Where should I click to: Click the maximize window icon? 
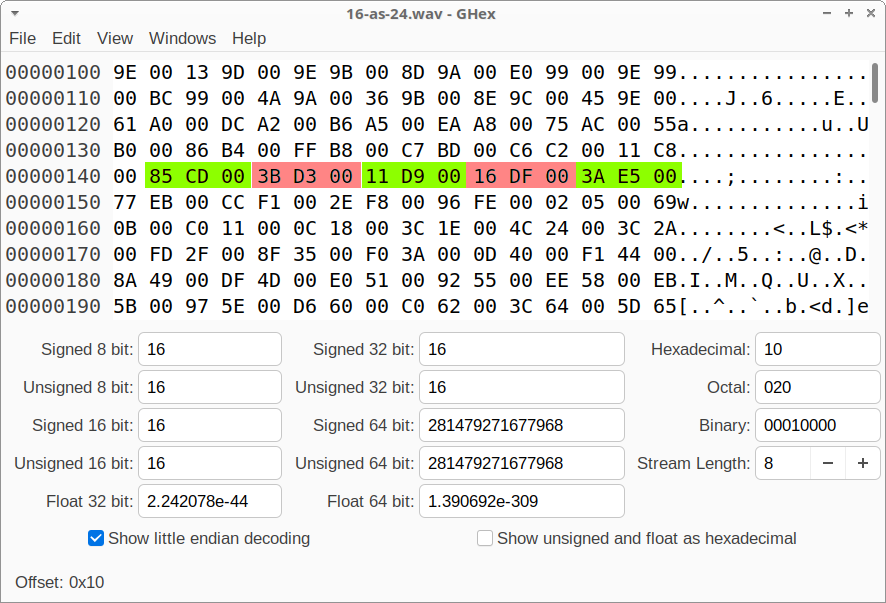point(849,13)
